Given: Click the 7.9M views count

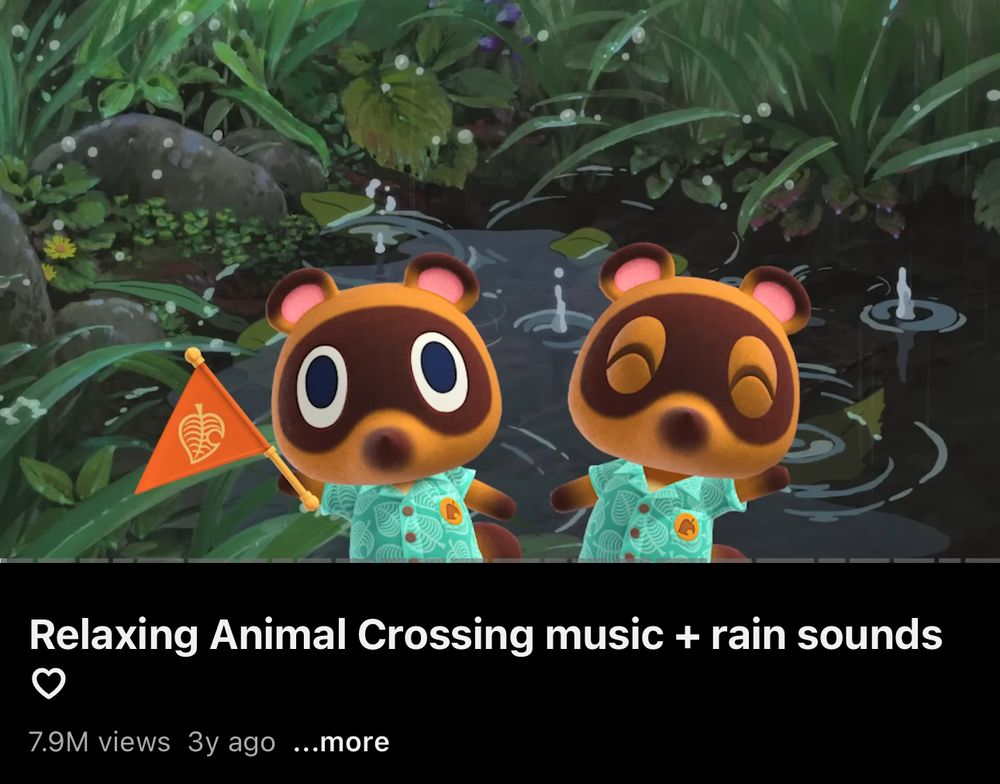Looking at the screenshot, I should [x=99, y=742].
